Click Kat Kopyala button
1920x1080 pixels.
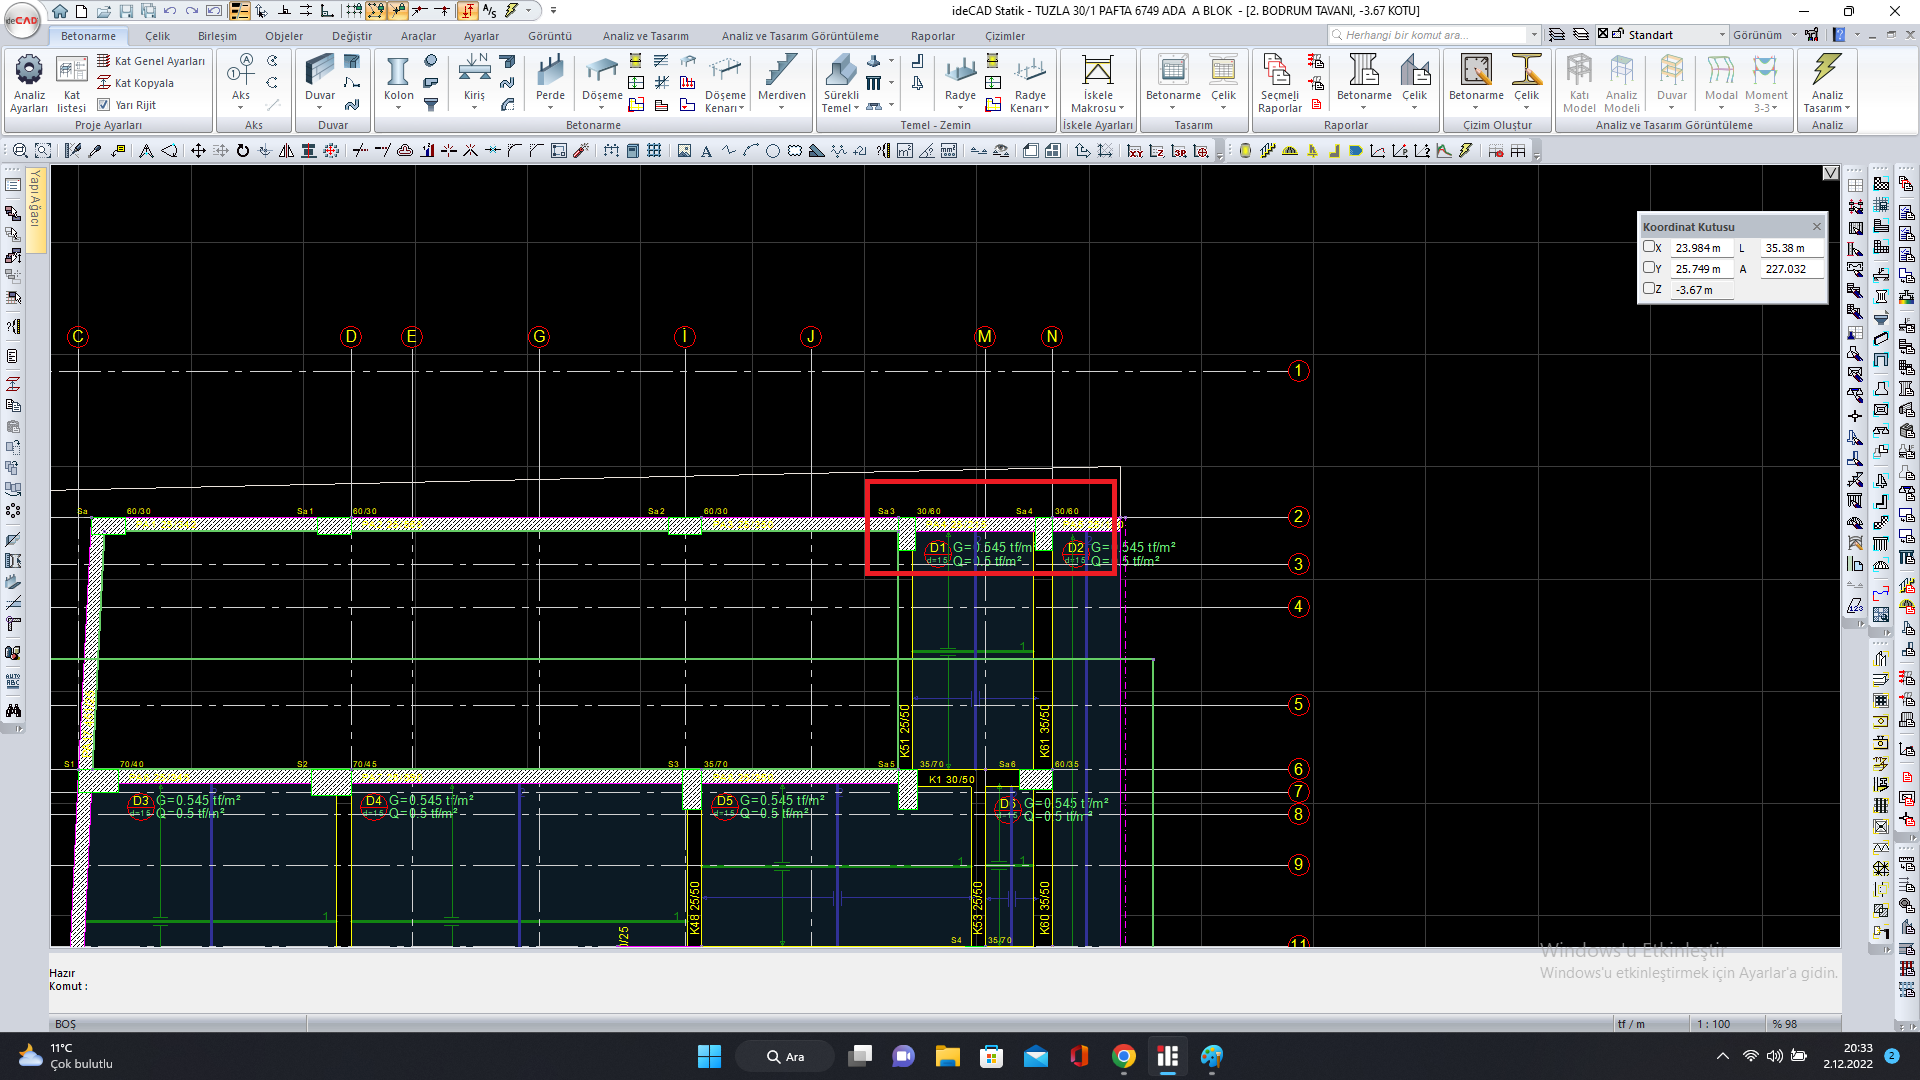point(135,83)
